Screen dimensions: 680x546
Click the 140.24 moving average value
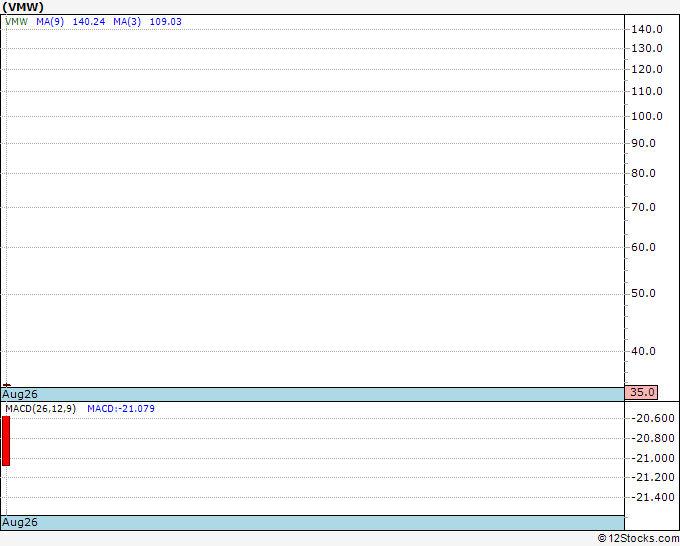point(89,22)
